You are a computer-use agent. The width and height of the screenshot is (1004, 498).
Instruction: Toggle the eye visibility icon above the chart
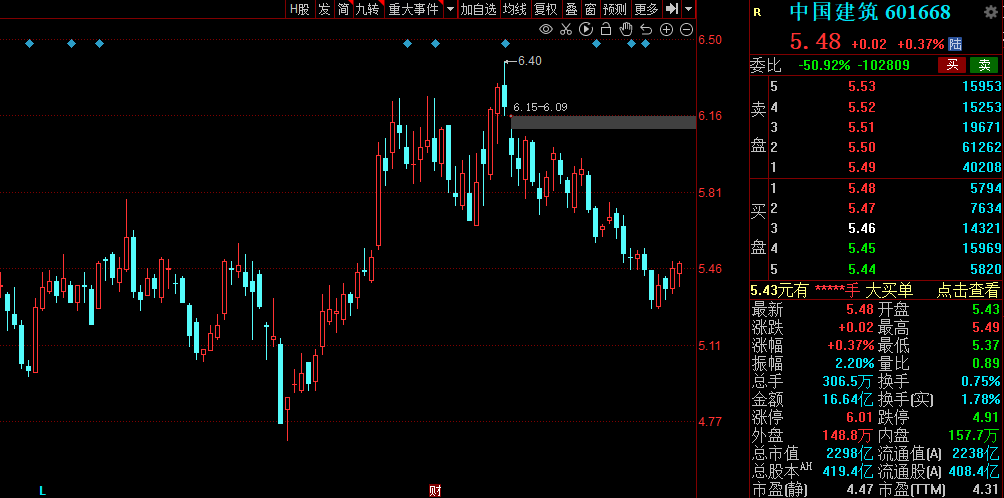[x=546, y=30]
